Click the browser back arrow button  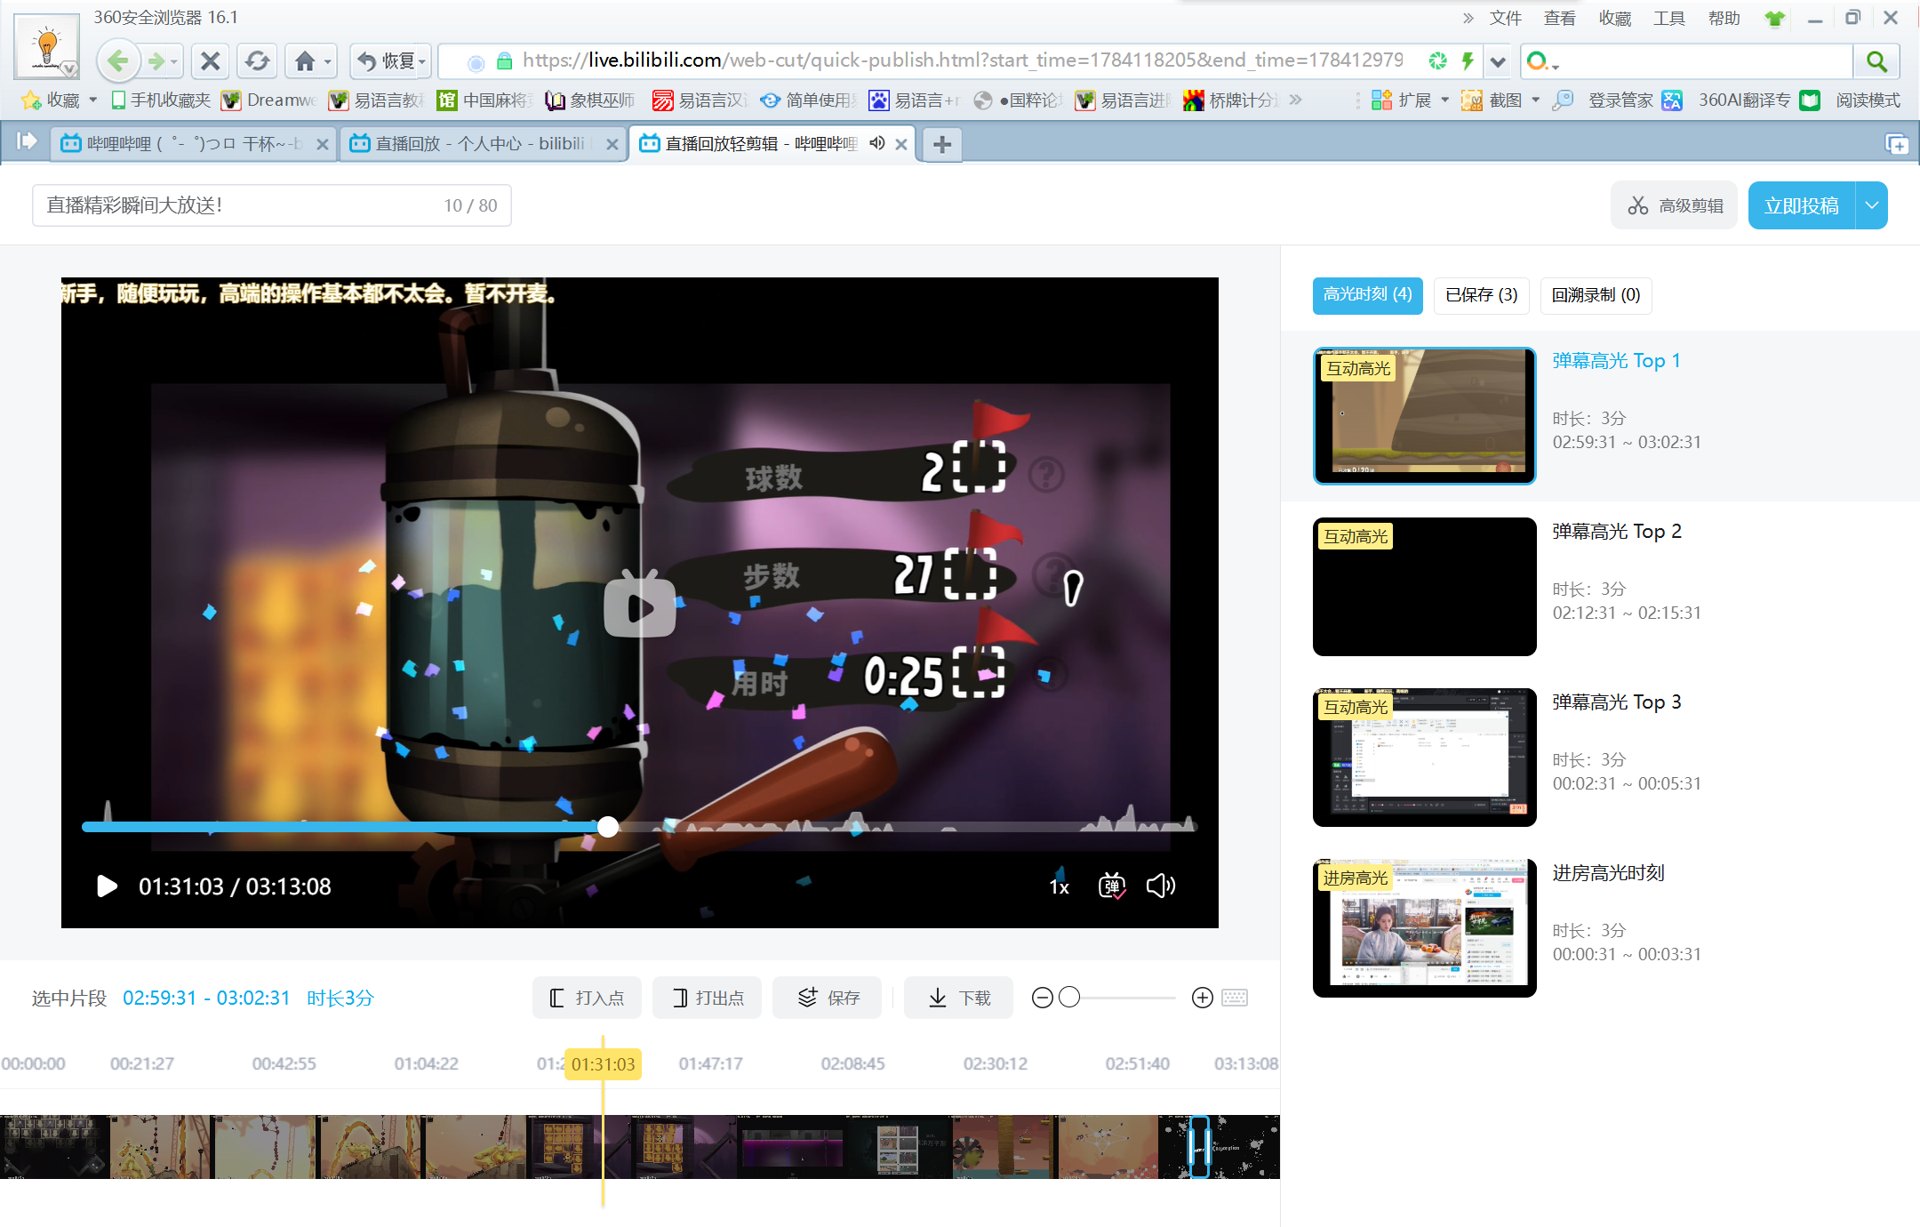pos(118,61)
